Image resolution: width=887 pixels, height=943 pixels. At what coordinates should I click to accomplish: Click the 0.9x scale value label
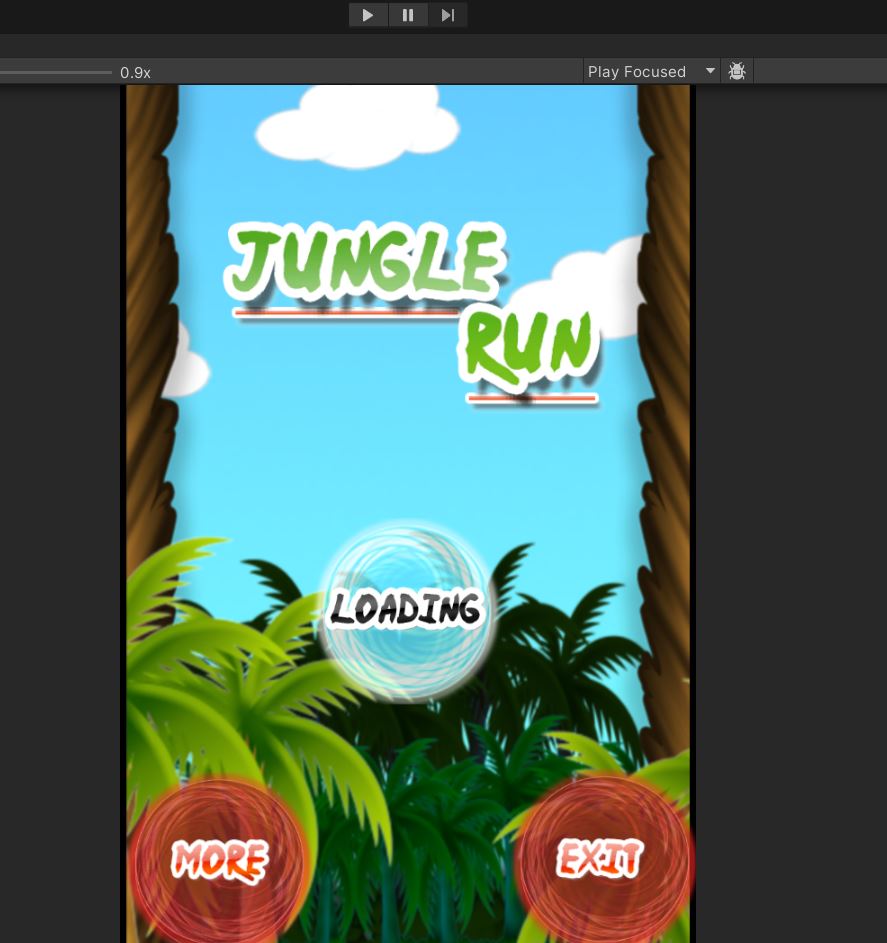(135, 72)
